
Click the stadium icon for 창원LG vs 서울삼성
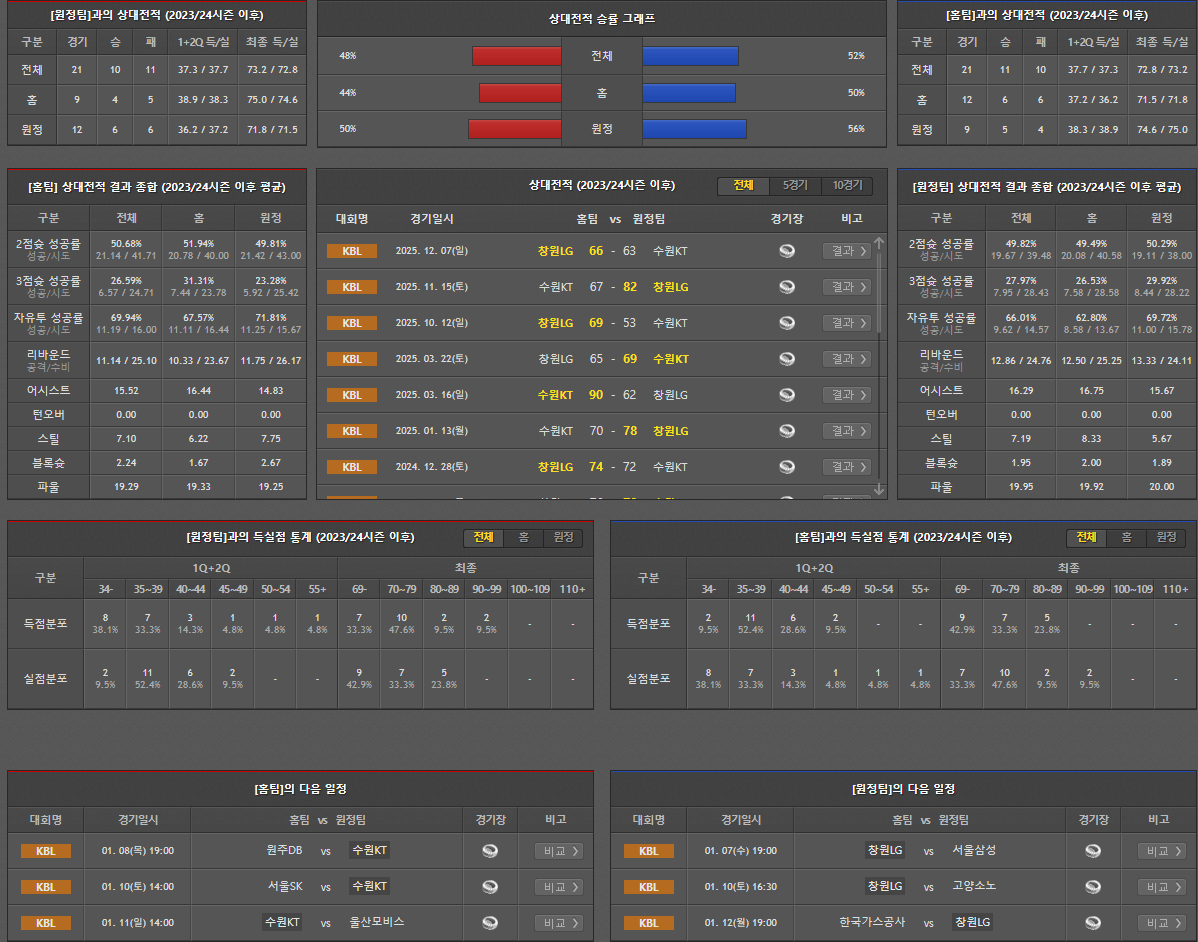pos(1093,851)
